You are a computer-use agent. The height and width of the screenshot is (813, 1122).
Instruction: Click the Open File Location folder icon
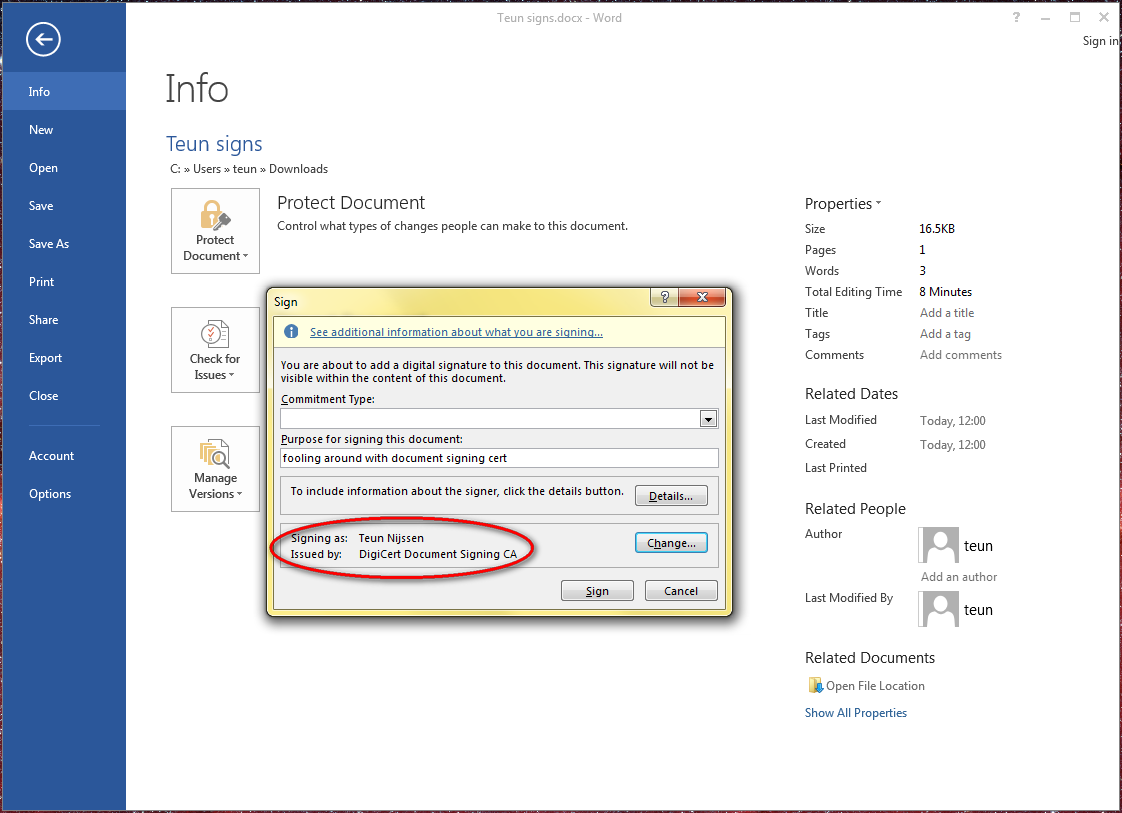click(x=815, y=686)
